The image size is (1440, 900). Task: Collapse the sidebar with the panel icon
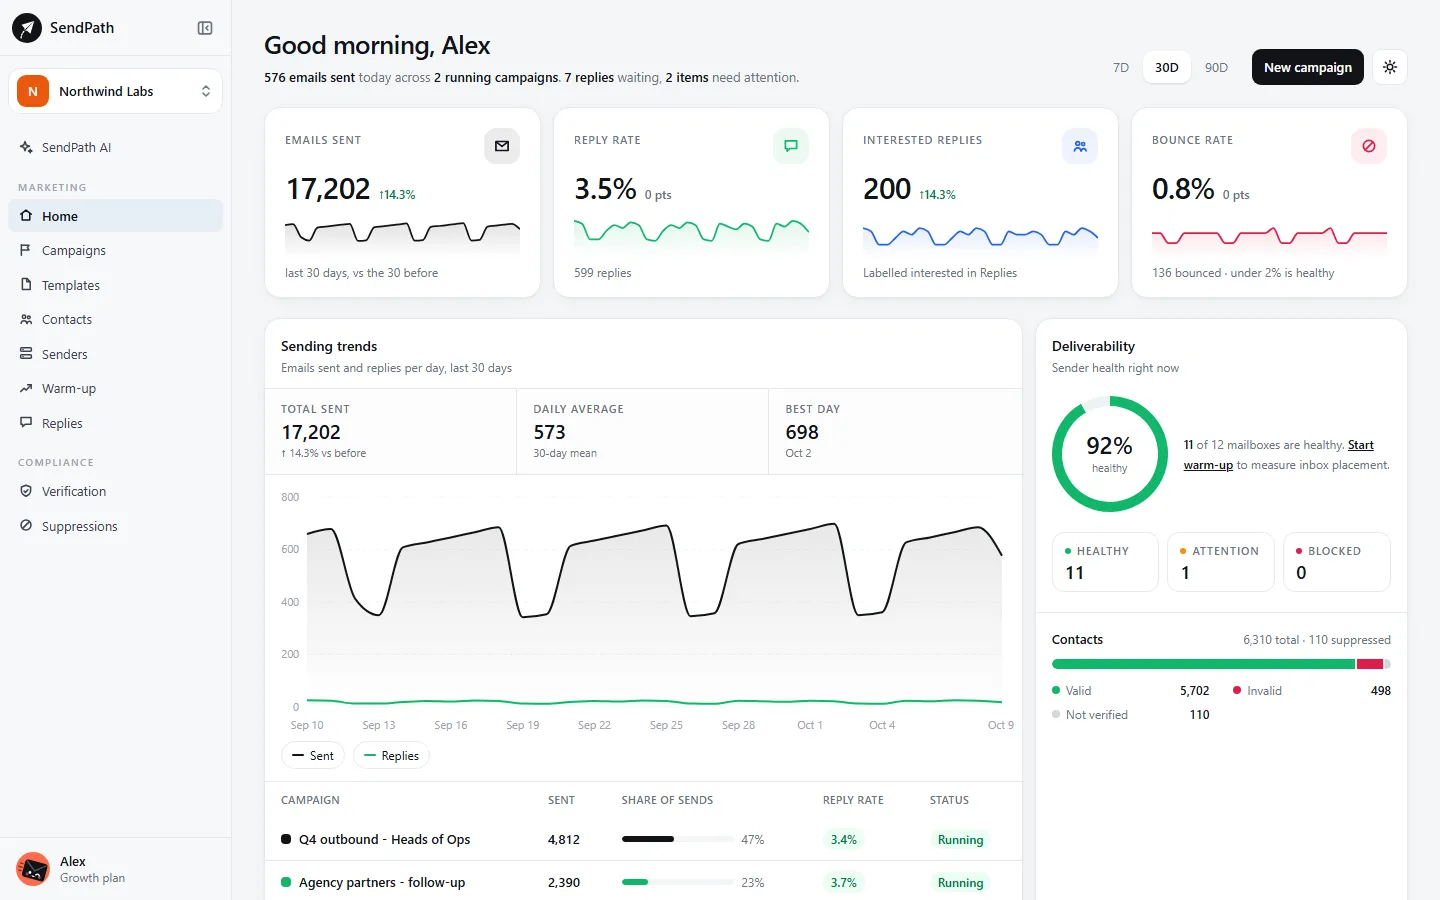[x=205, y=28]
